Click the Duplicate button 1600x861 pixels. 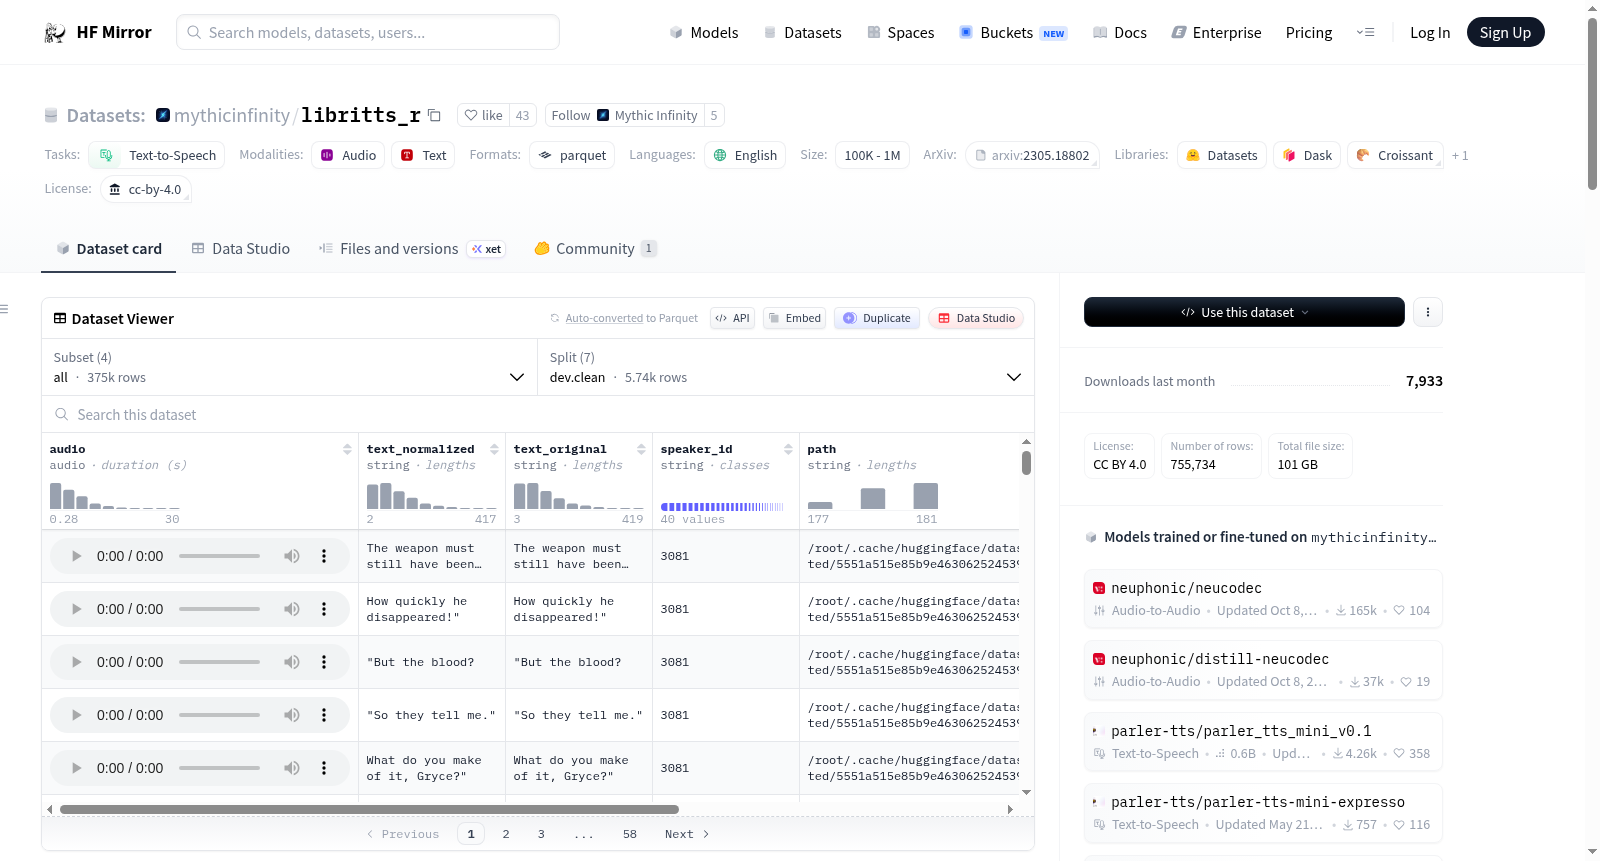[877, 318]
